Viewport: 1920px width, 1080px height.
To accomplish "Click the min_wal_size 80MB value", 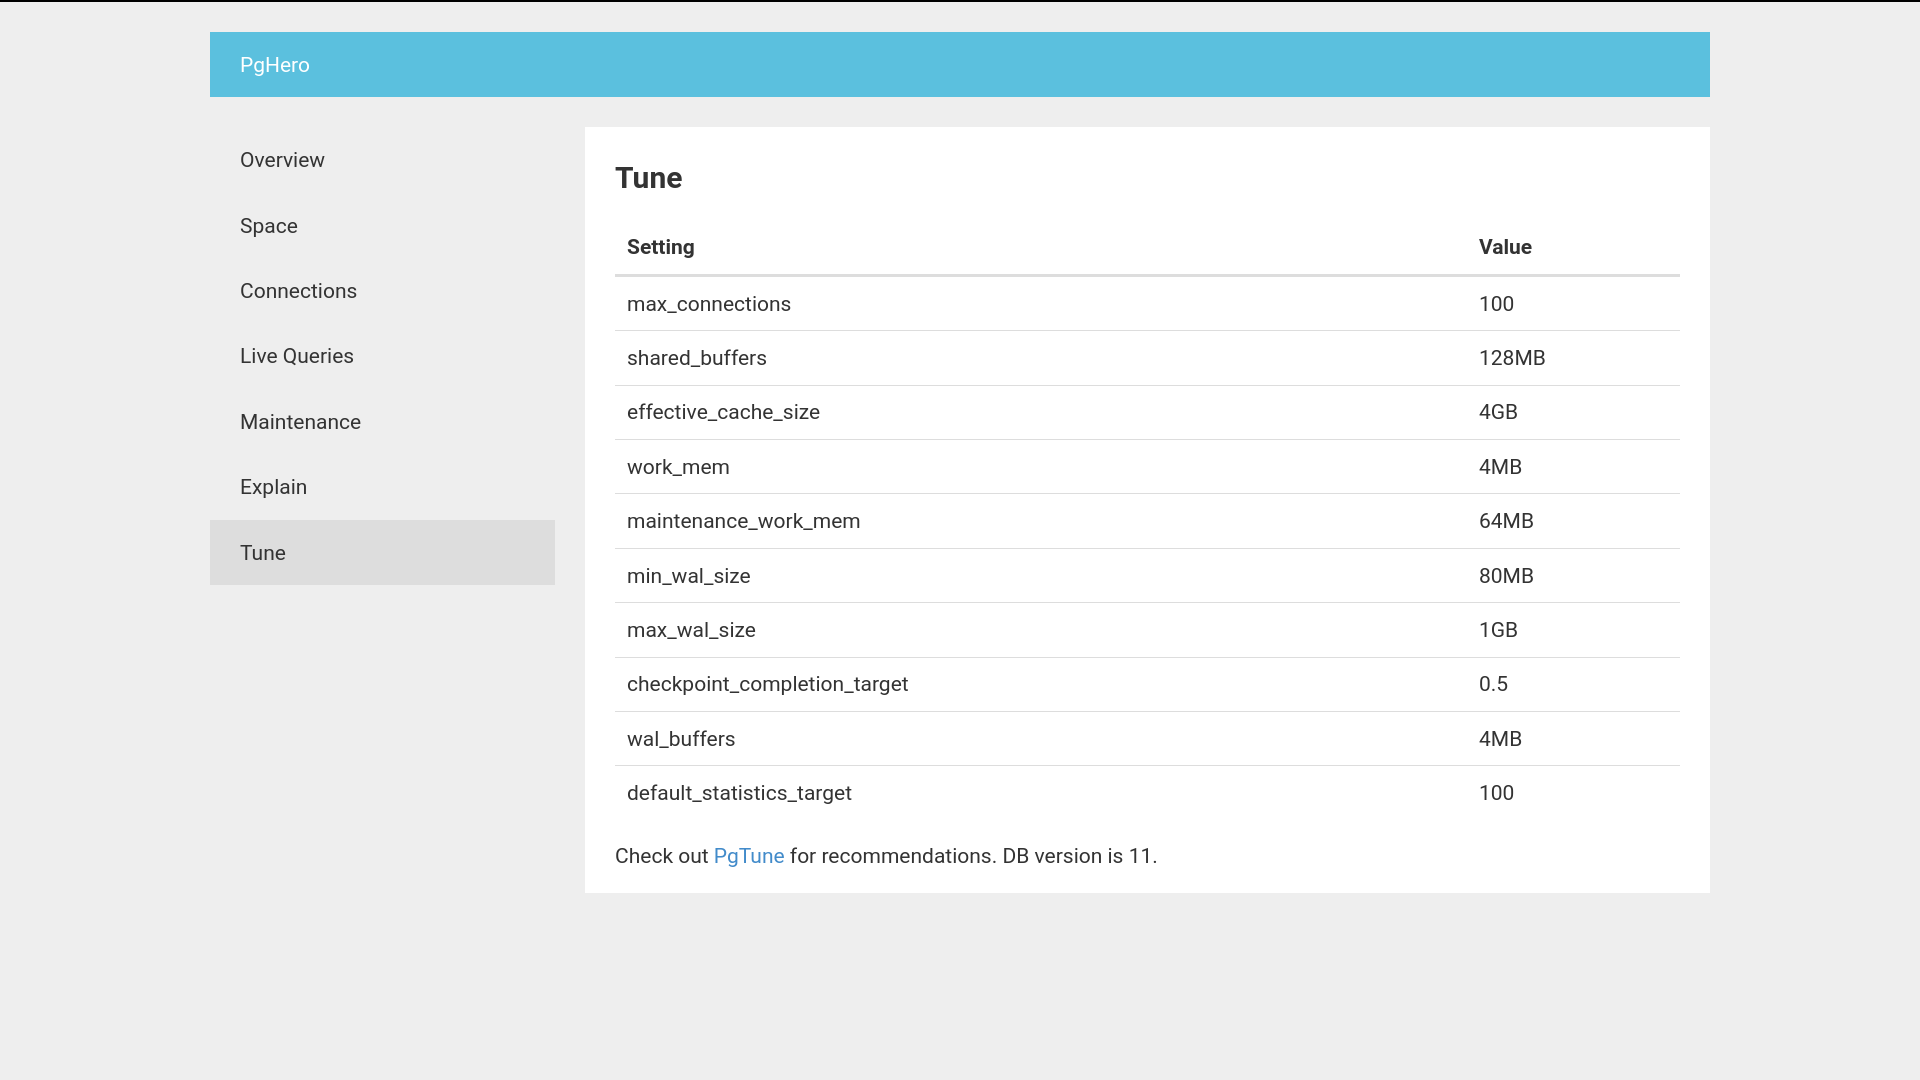I will pyautogui.click(x=1505, y=576).
